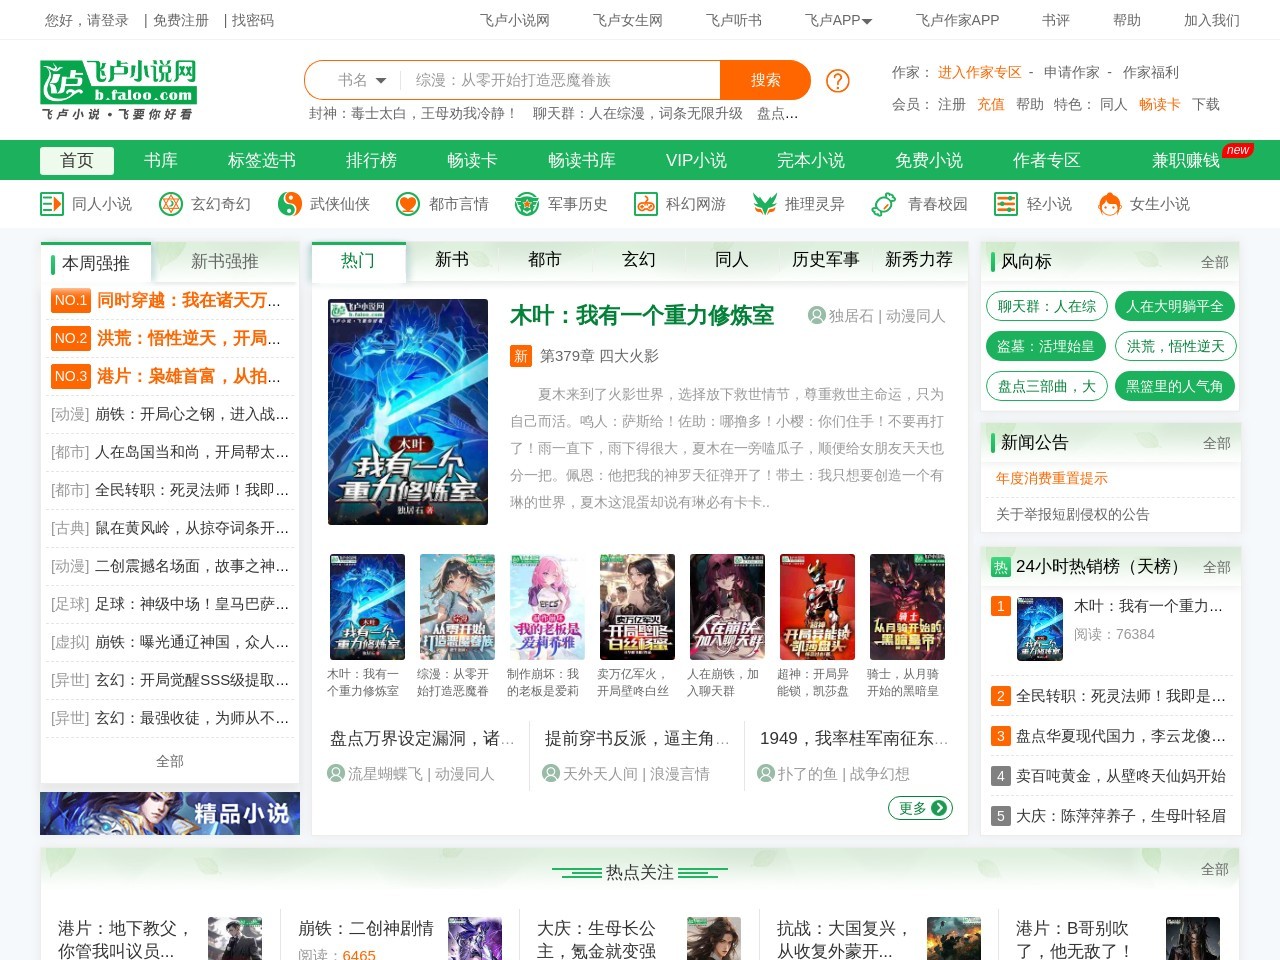The height and width of the screenshot is (960, 1280).
Task: Select the 玄幻 tab
Action: tap(639, 260)
